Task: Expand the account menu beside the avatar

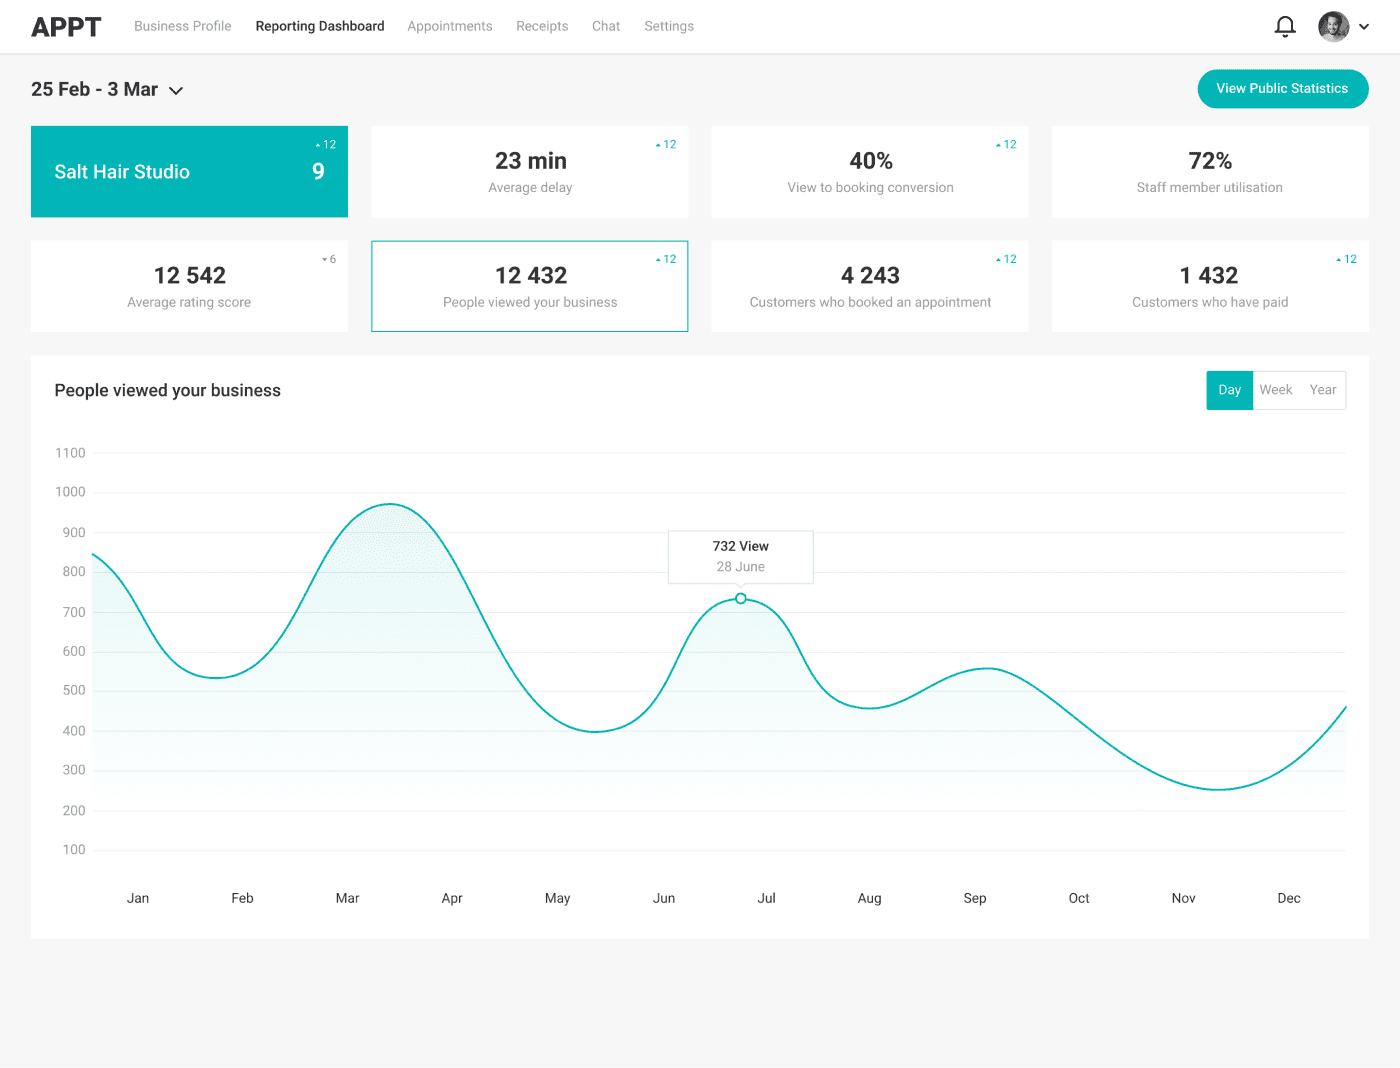Action: 1363,26
